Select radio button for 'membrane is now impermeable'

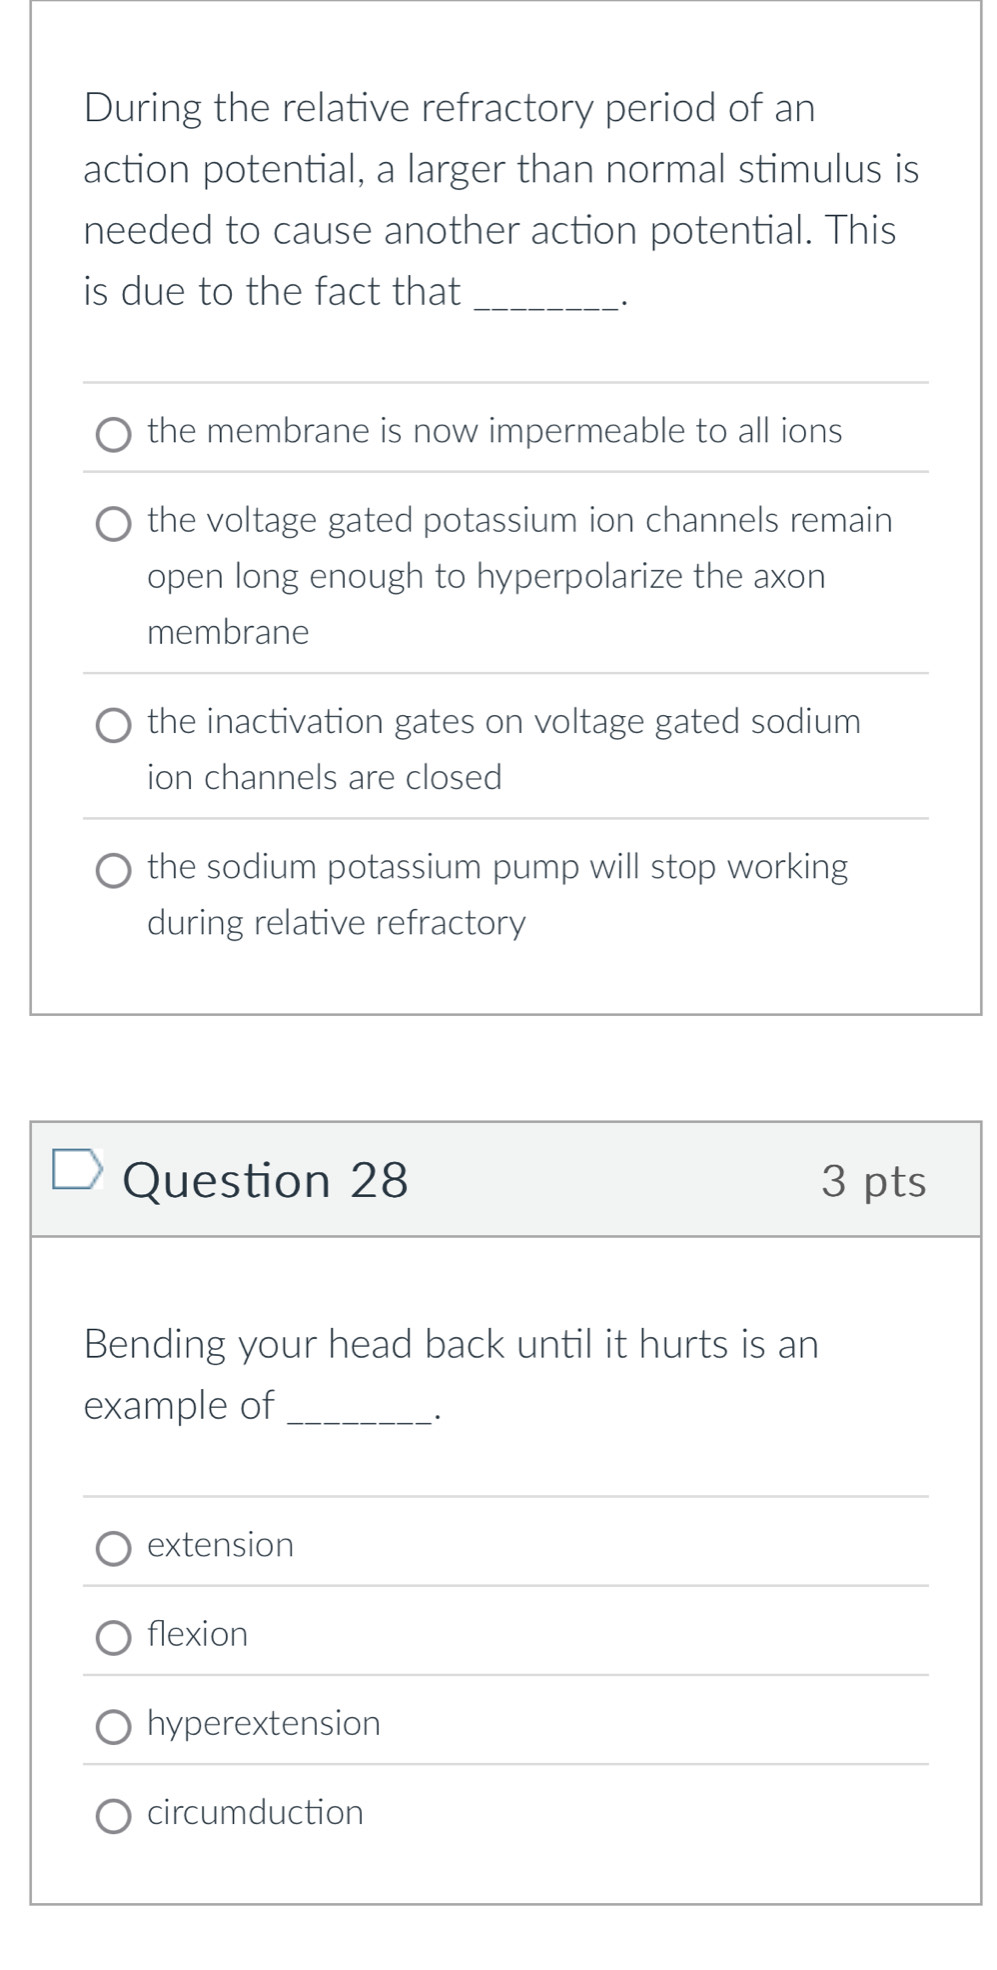(x=114, y=436)
